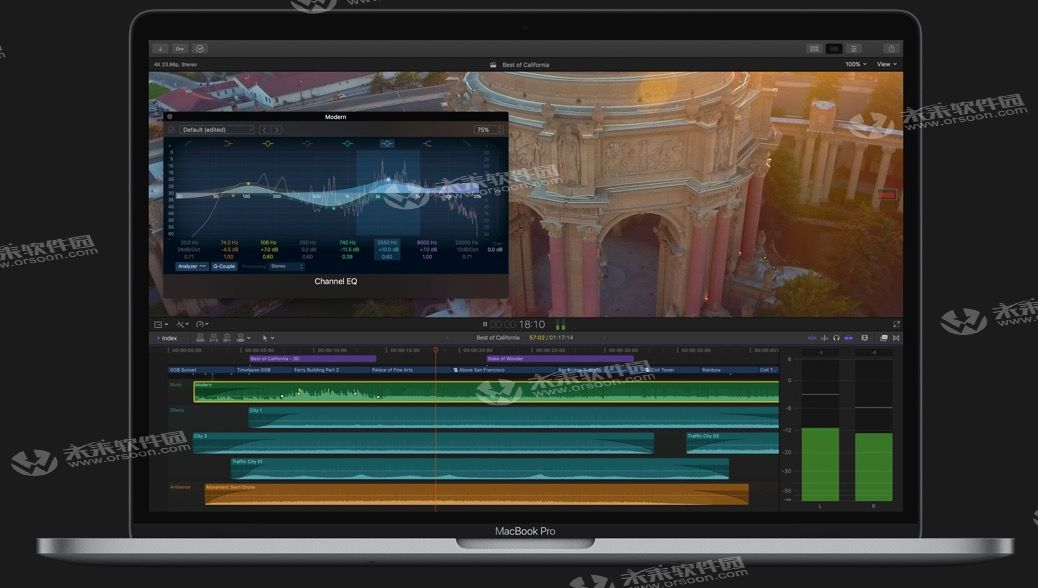Click the viewer audio meter icon
This screenshot has height=588, width=1038.
click(560, 324)
